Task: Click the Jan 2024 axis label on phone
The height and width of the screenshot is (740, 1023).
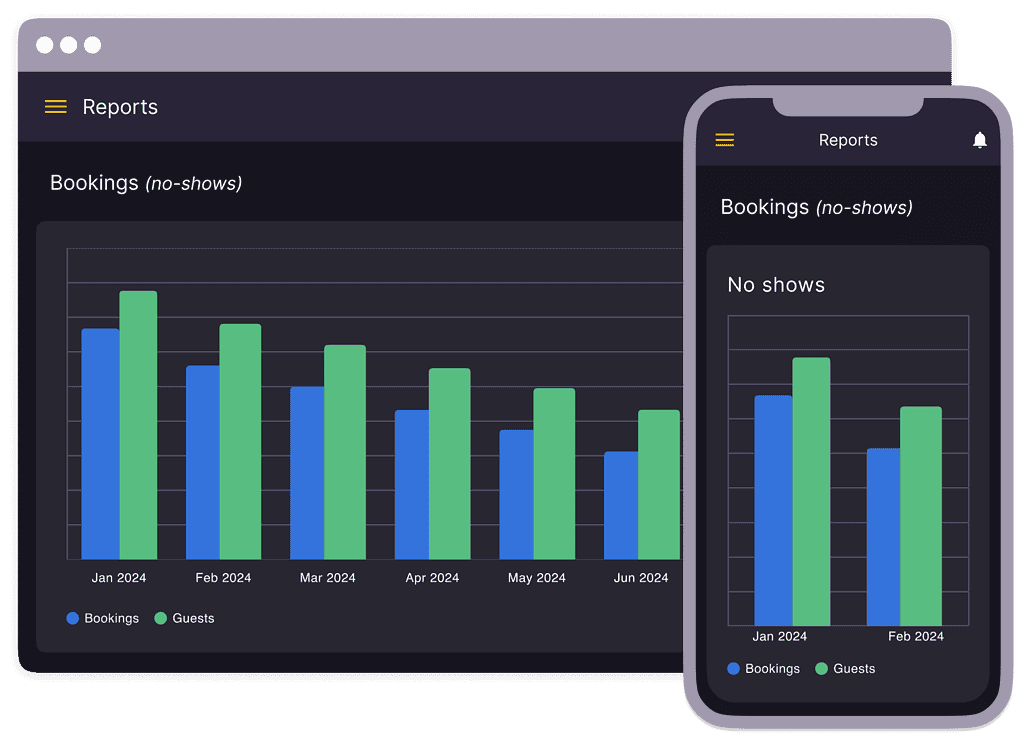Action: [780, 636]
